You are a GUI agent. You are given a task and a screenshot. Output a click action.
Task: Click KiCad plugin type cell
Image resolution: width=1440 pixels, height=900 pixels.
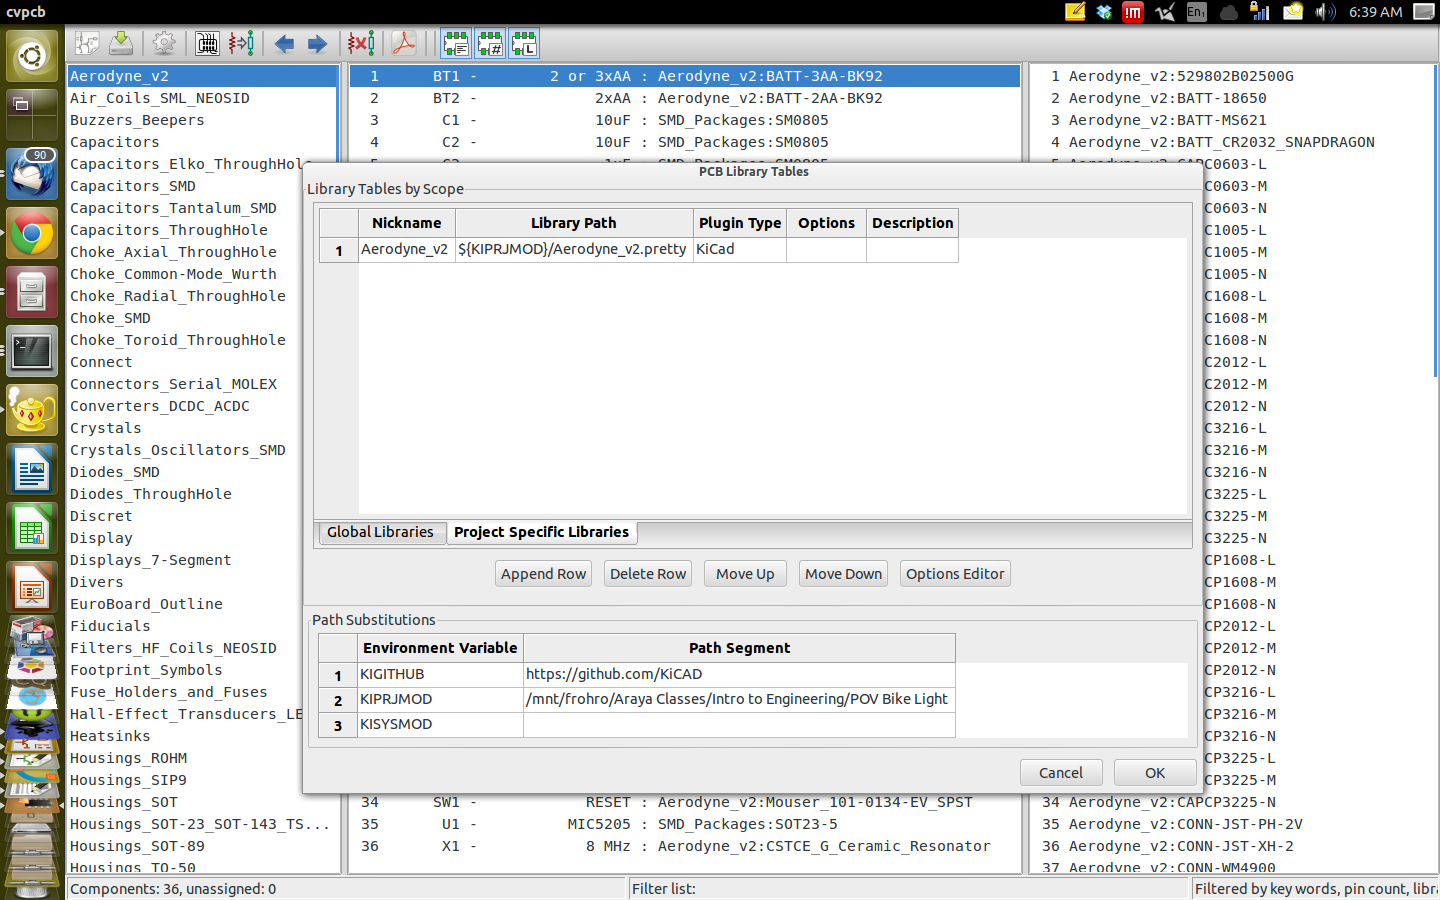(x=739, y=249)
